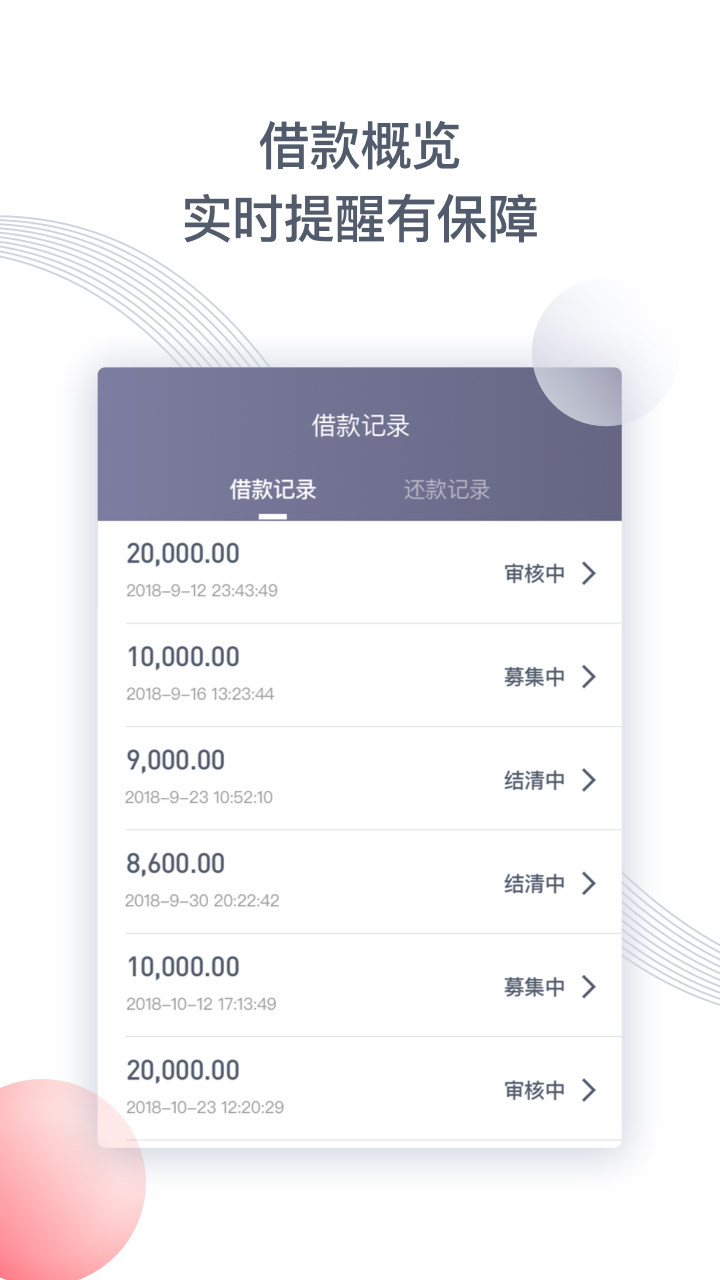Open arrow for the 9,000.00 loan

click(589, 780)
